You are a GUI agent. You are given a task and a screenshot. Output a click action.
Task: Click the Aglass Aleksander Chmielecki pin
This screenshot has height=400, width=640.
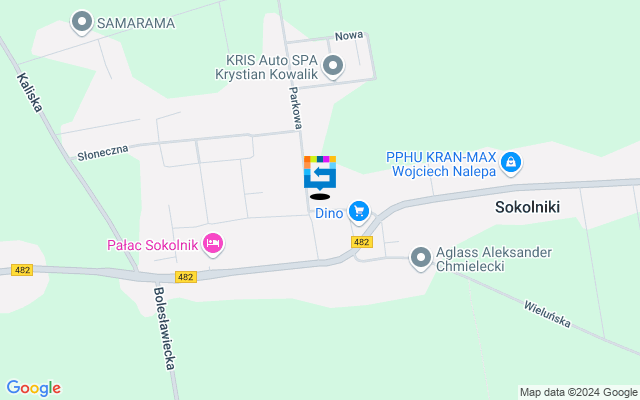[421, 258]
